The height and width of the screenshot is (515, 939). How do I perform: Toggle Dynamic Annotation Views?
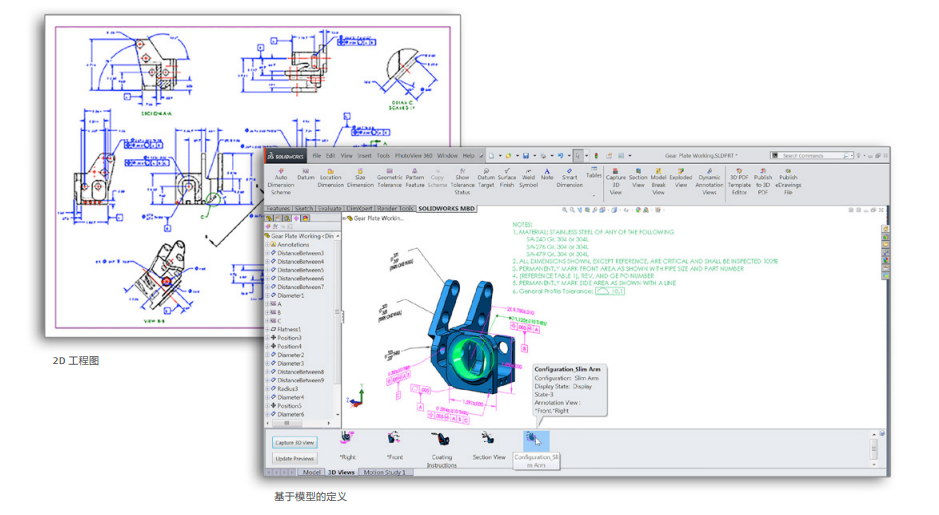tap(710, 179)
